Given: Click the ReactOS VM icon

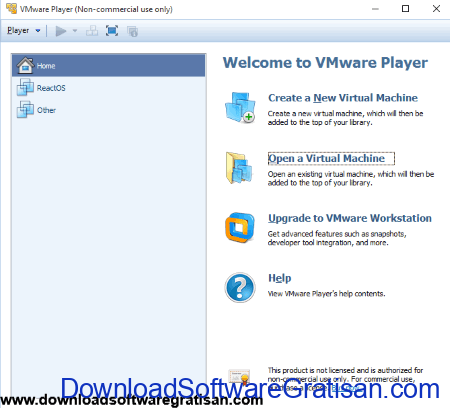Looking at the screenshot, I should click(x=25, y=87).
